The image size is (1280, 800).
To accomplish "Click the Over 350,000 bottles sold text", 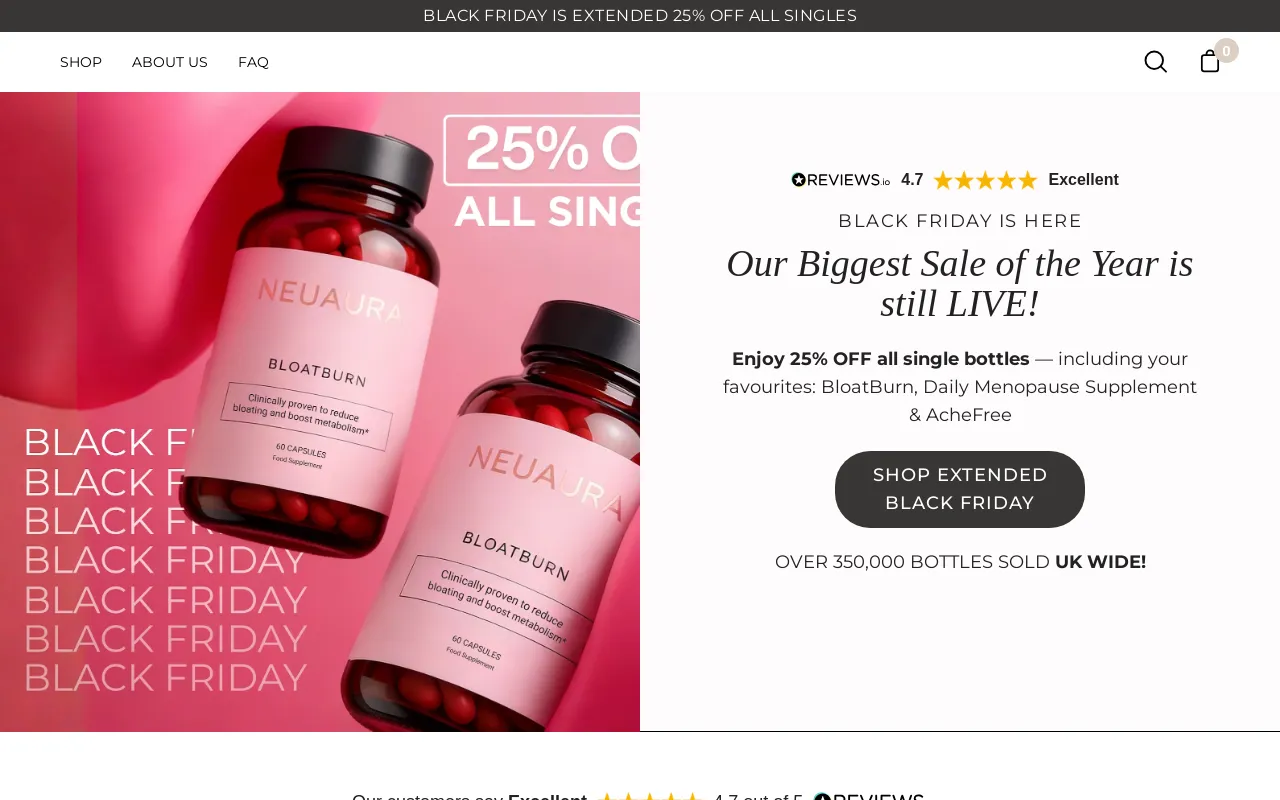I will point(960,562).
